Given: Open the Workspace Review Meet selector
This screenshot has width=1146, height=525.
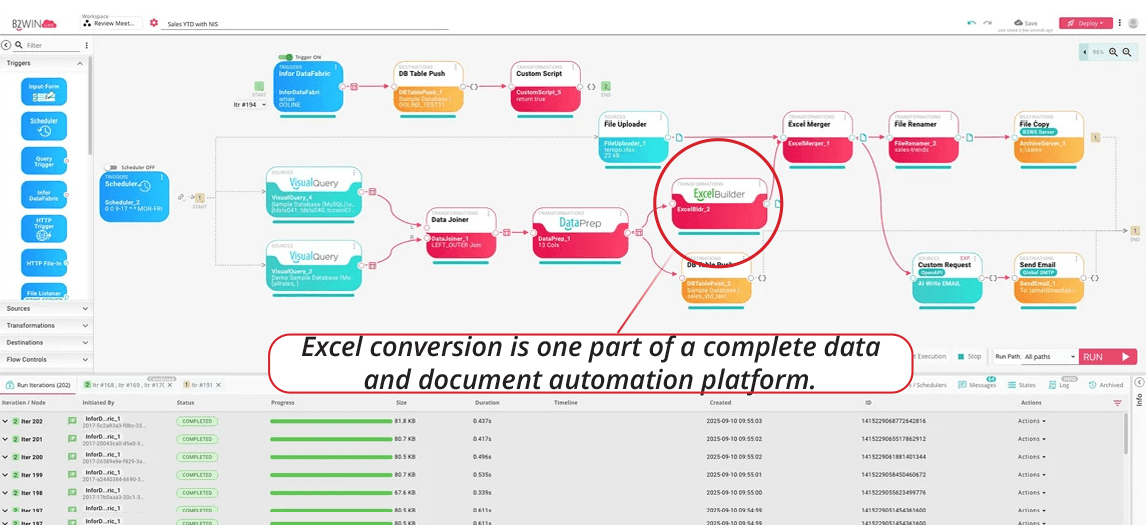Looking at the screenshot, I should pos(112,23).
